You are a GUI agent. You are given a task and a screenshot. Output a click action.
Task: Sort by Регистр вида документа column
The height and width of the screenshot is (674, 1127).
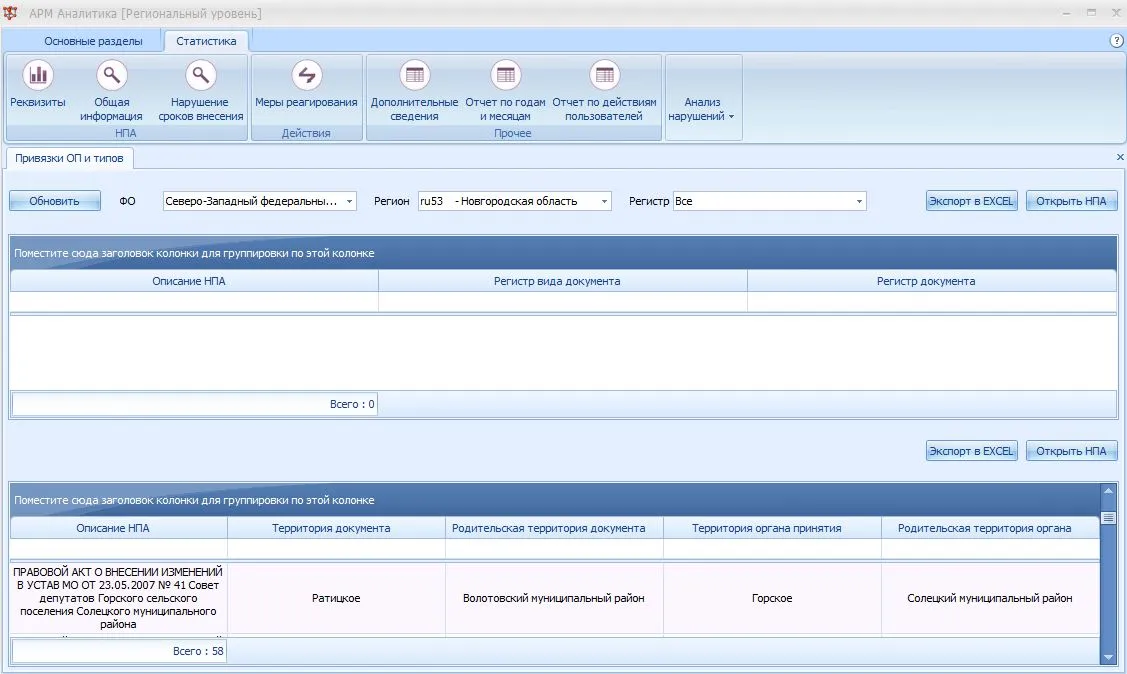[563, 281]
